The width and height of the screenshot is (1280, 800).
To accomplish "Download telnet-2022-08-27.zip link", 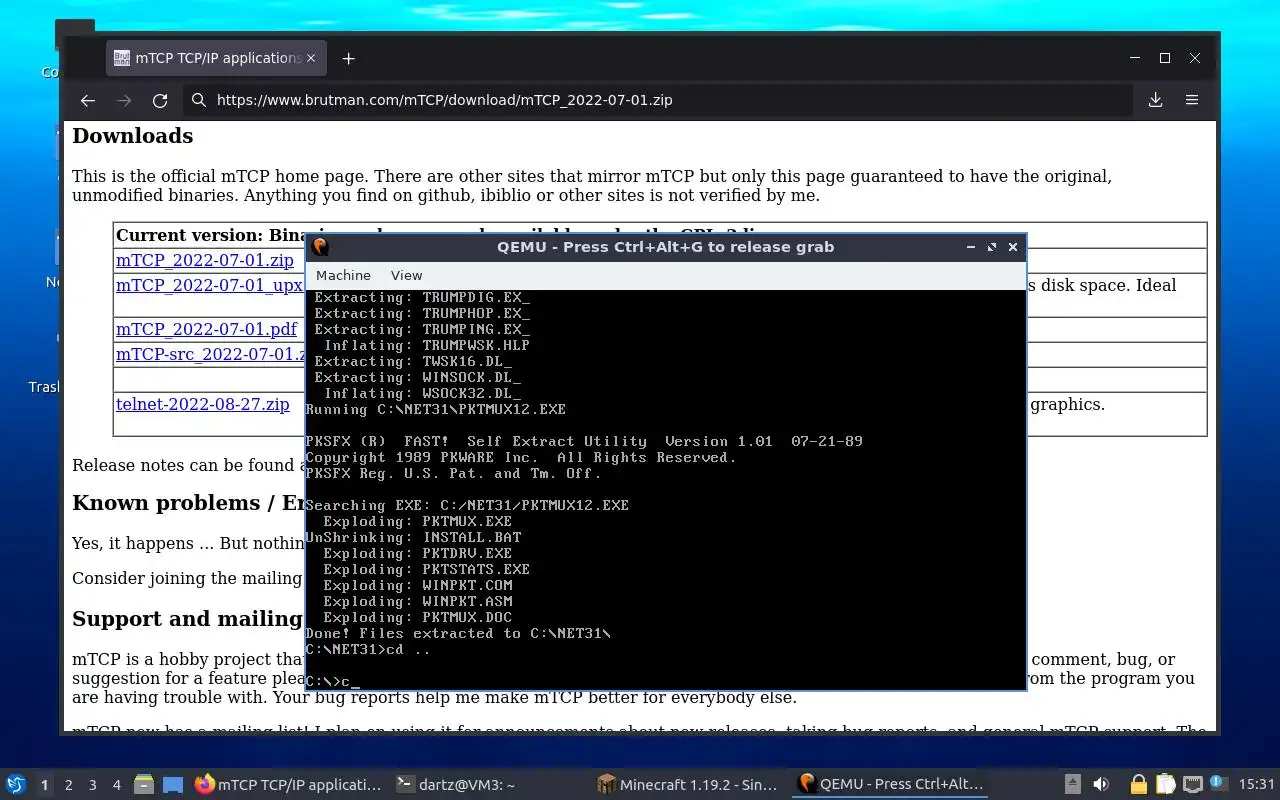I will (x=203, y=404).
